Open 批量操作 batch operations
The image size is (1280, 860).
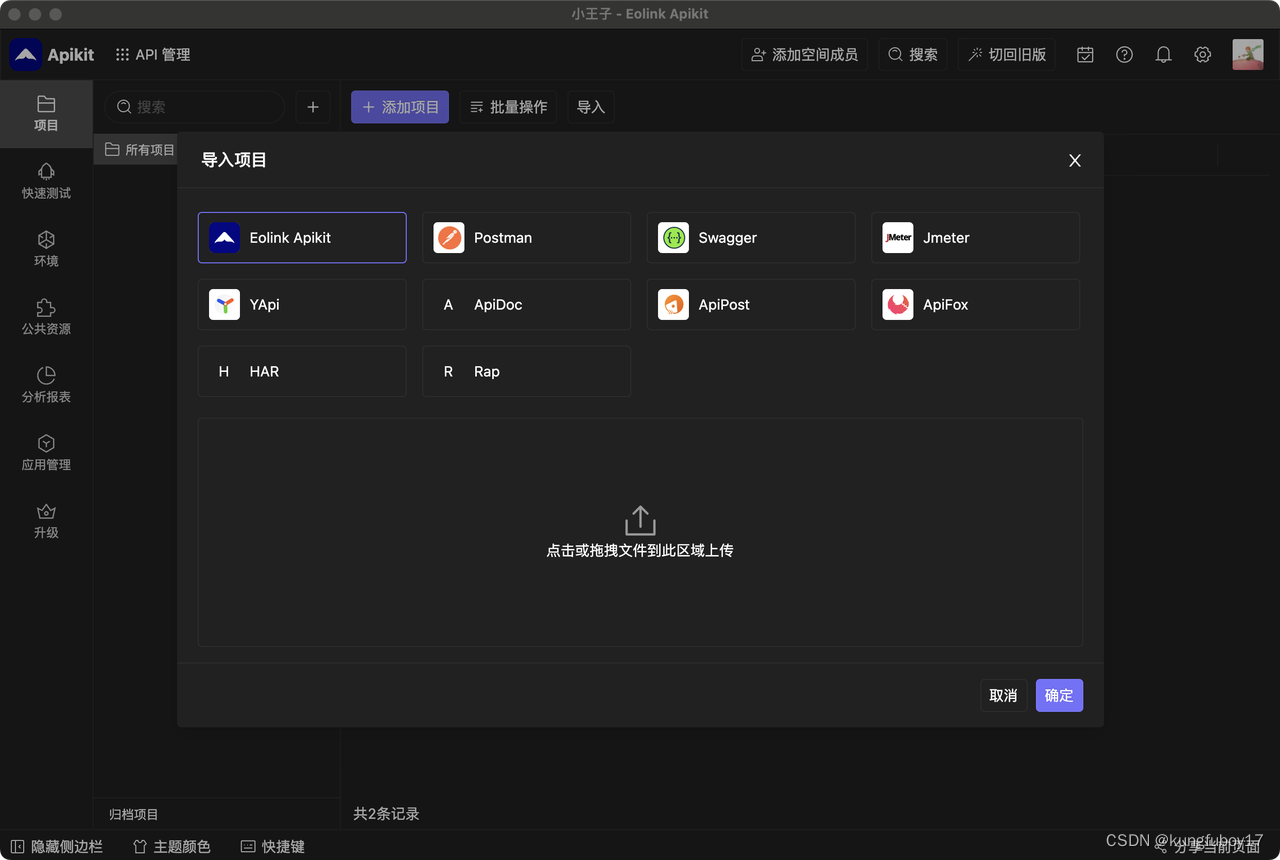[x=508, y=107]
